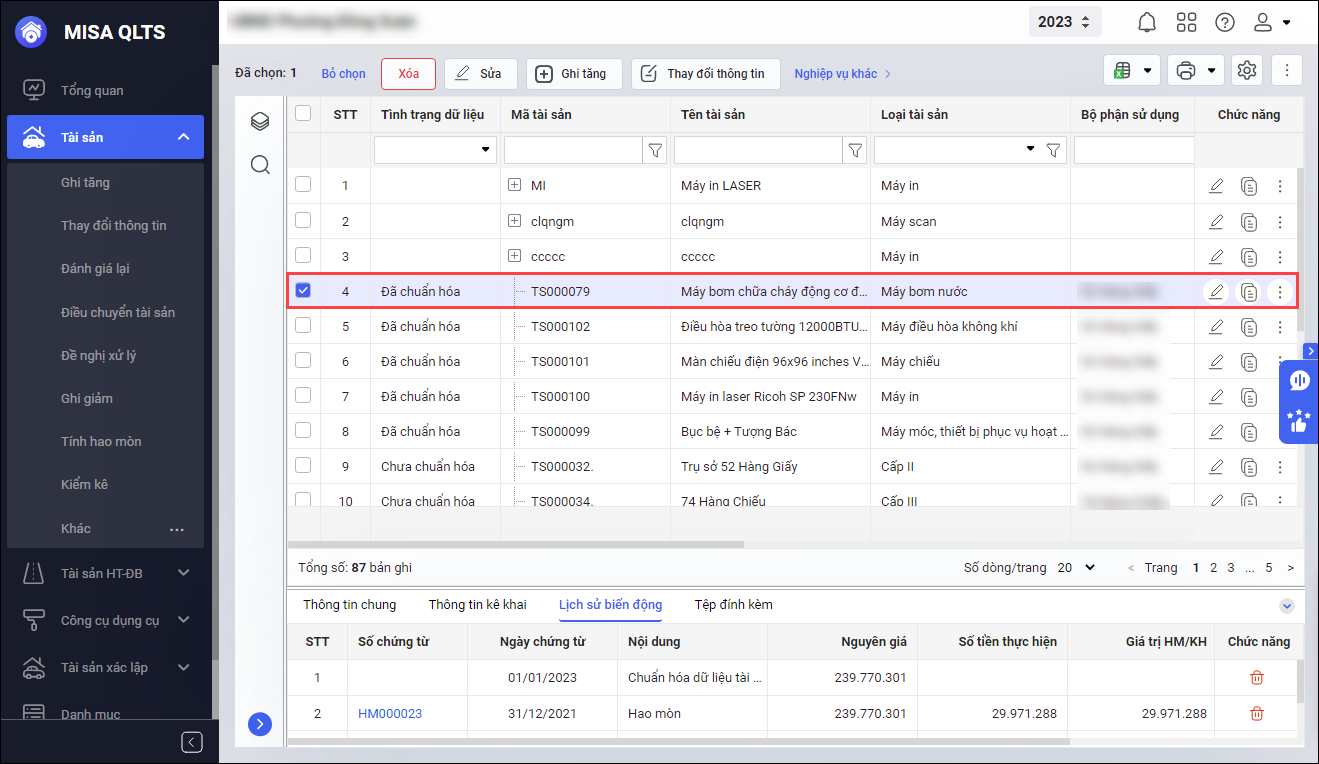Expand the Excel export dropdown arrow

(x=1147, y=71)
